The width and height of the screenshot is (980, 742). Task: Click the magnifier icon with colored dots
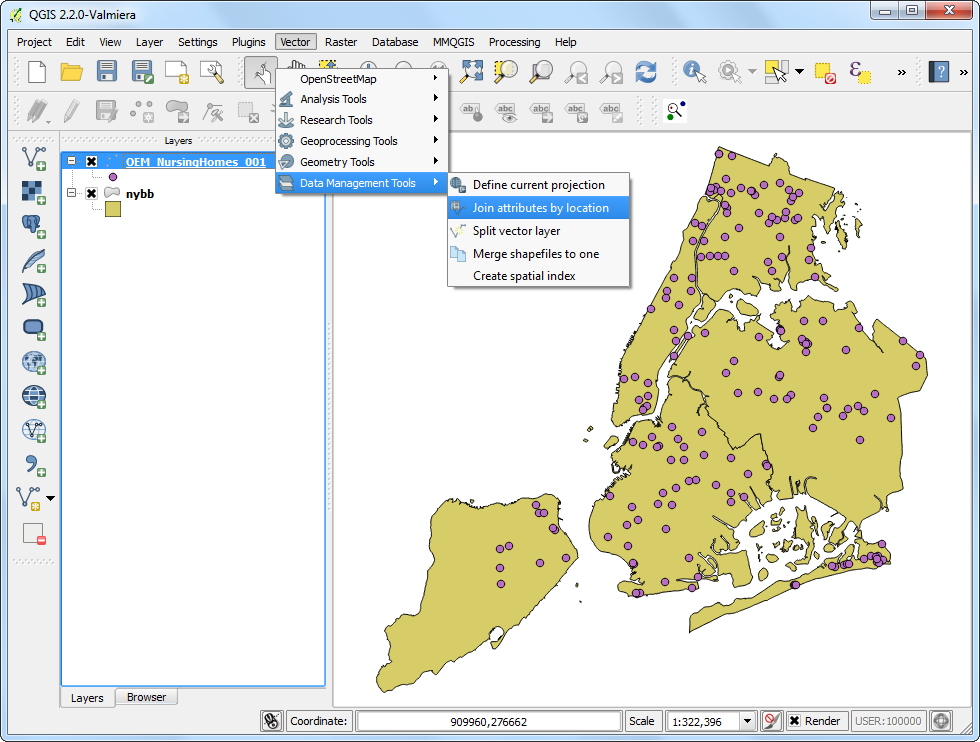(675, 111)
